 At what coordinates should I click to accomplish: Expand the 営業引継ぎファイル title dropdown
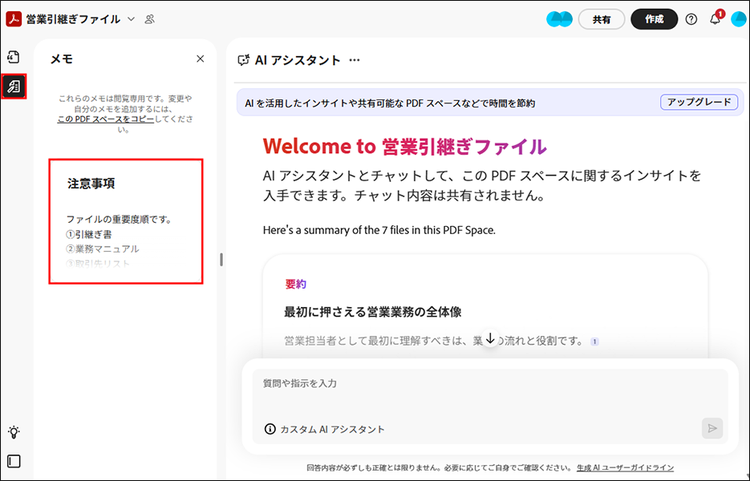point(131,19)
